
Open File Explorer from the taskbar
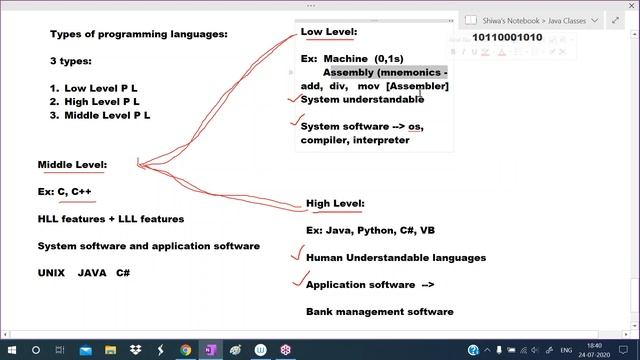pos(110,350)
